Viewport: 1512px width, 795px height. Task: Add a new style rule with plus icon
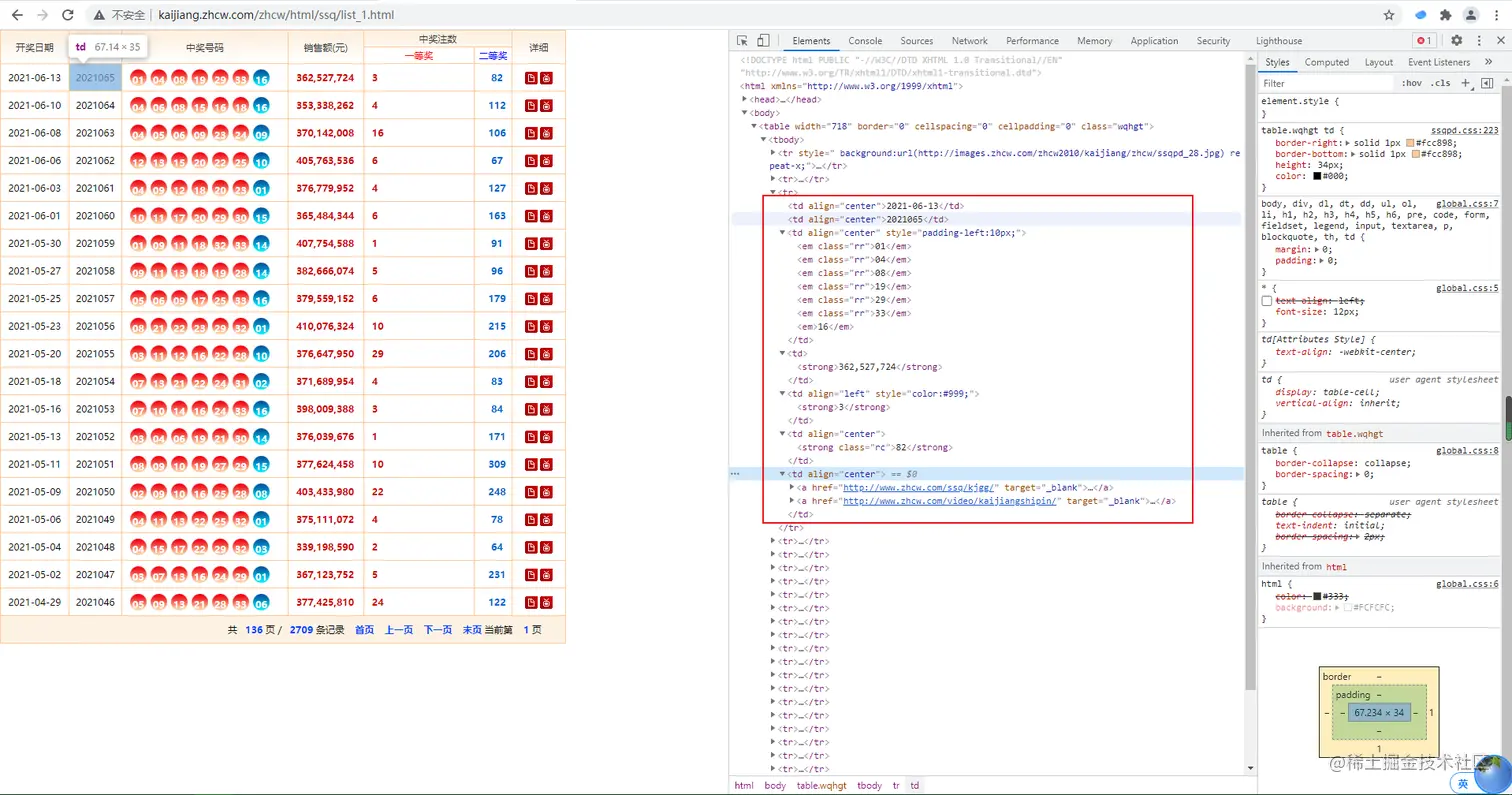tap(1466, 83)
